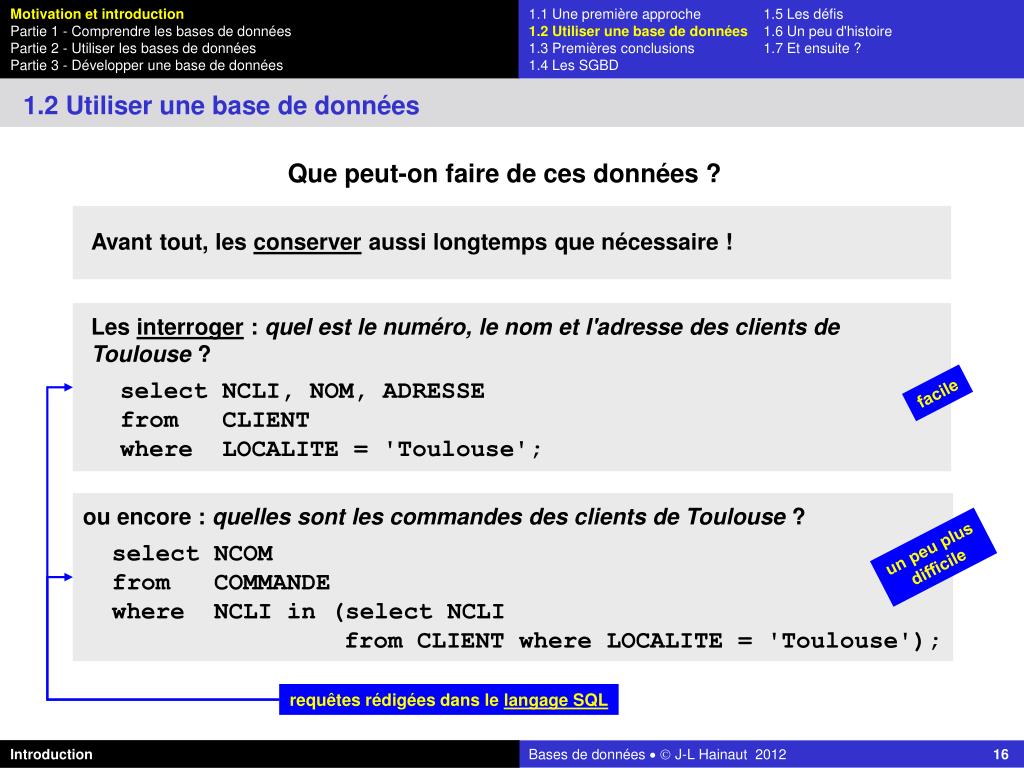This screenshot has height=768, width=1024.
Task: Jump to section '1.6 Un peu d'histoire'
Action: (827, 31)
